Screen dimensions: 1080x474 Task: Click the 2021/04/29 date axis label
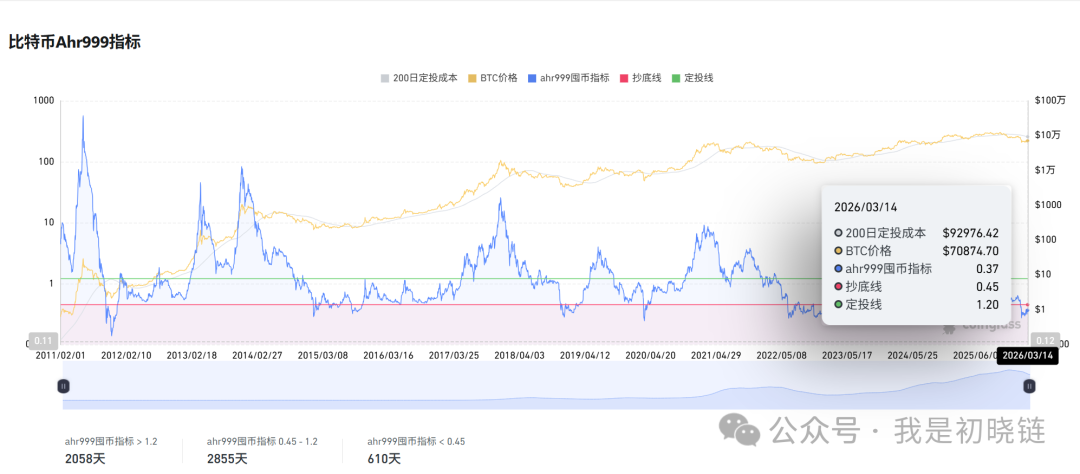click(x=716, y=356)
